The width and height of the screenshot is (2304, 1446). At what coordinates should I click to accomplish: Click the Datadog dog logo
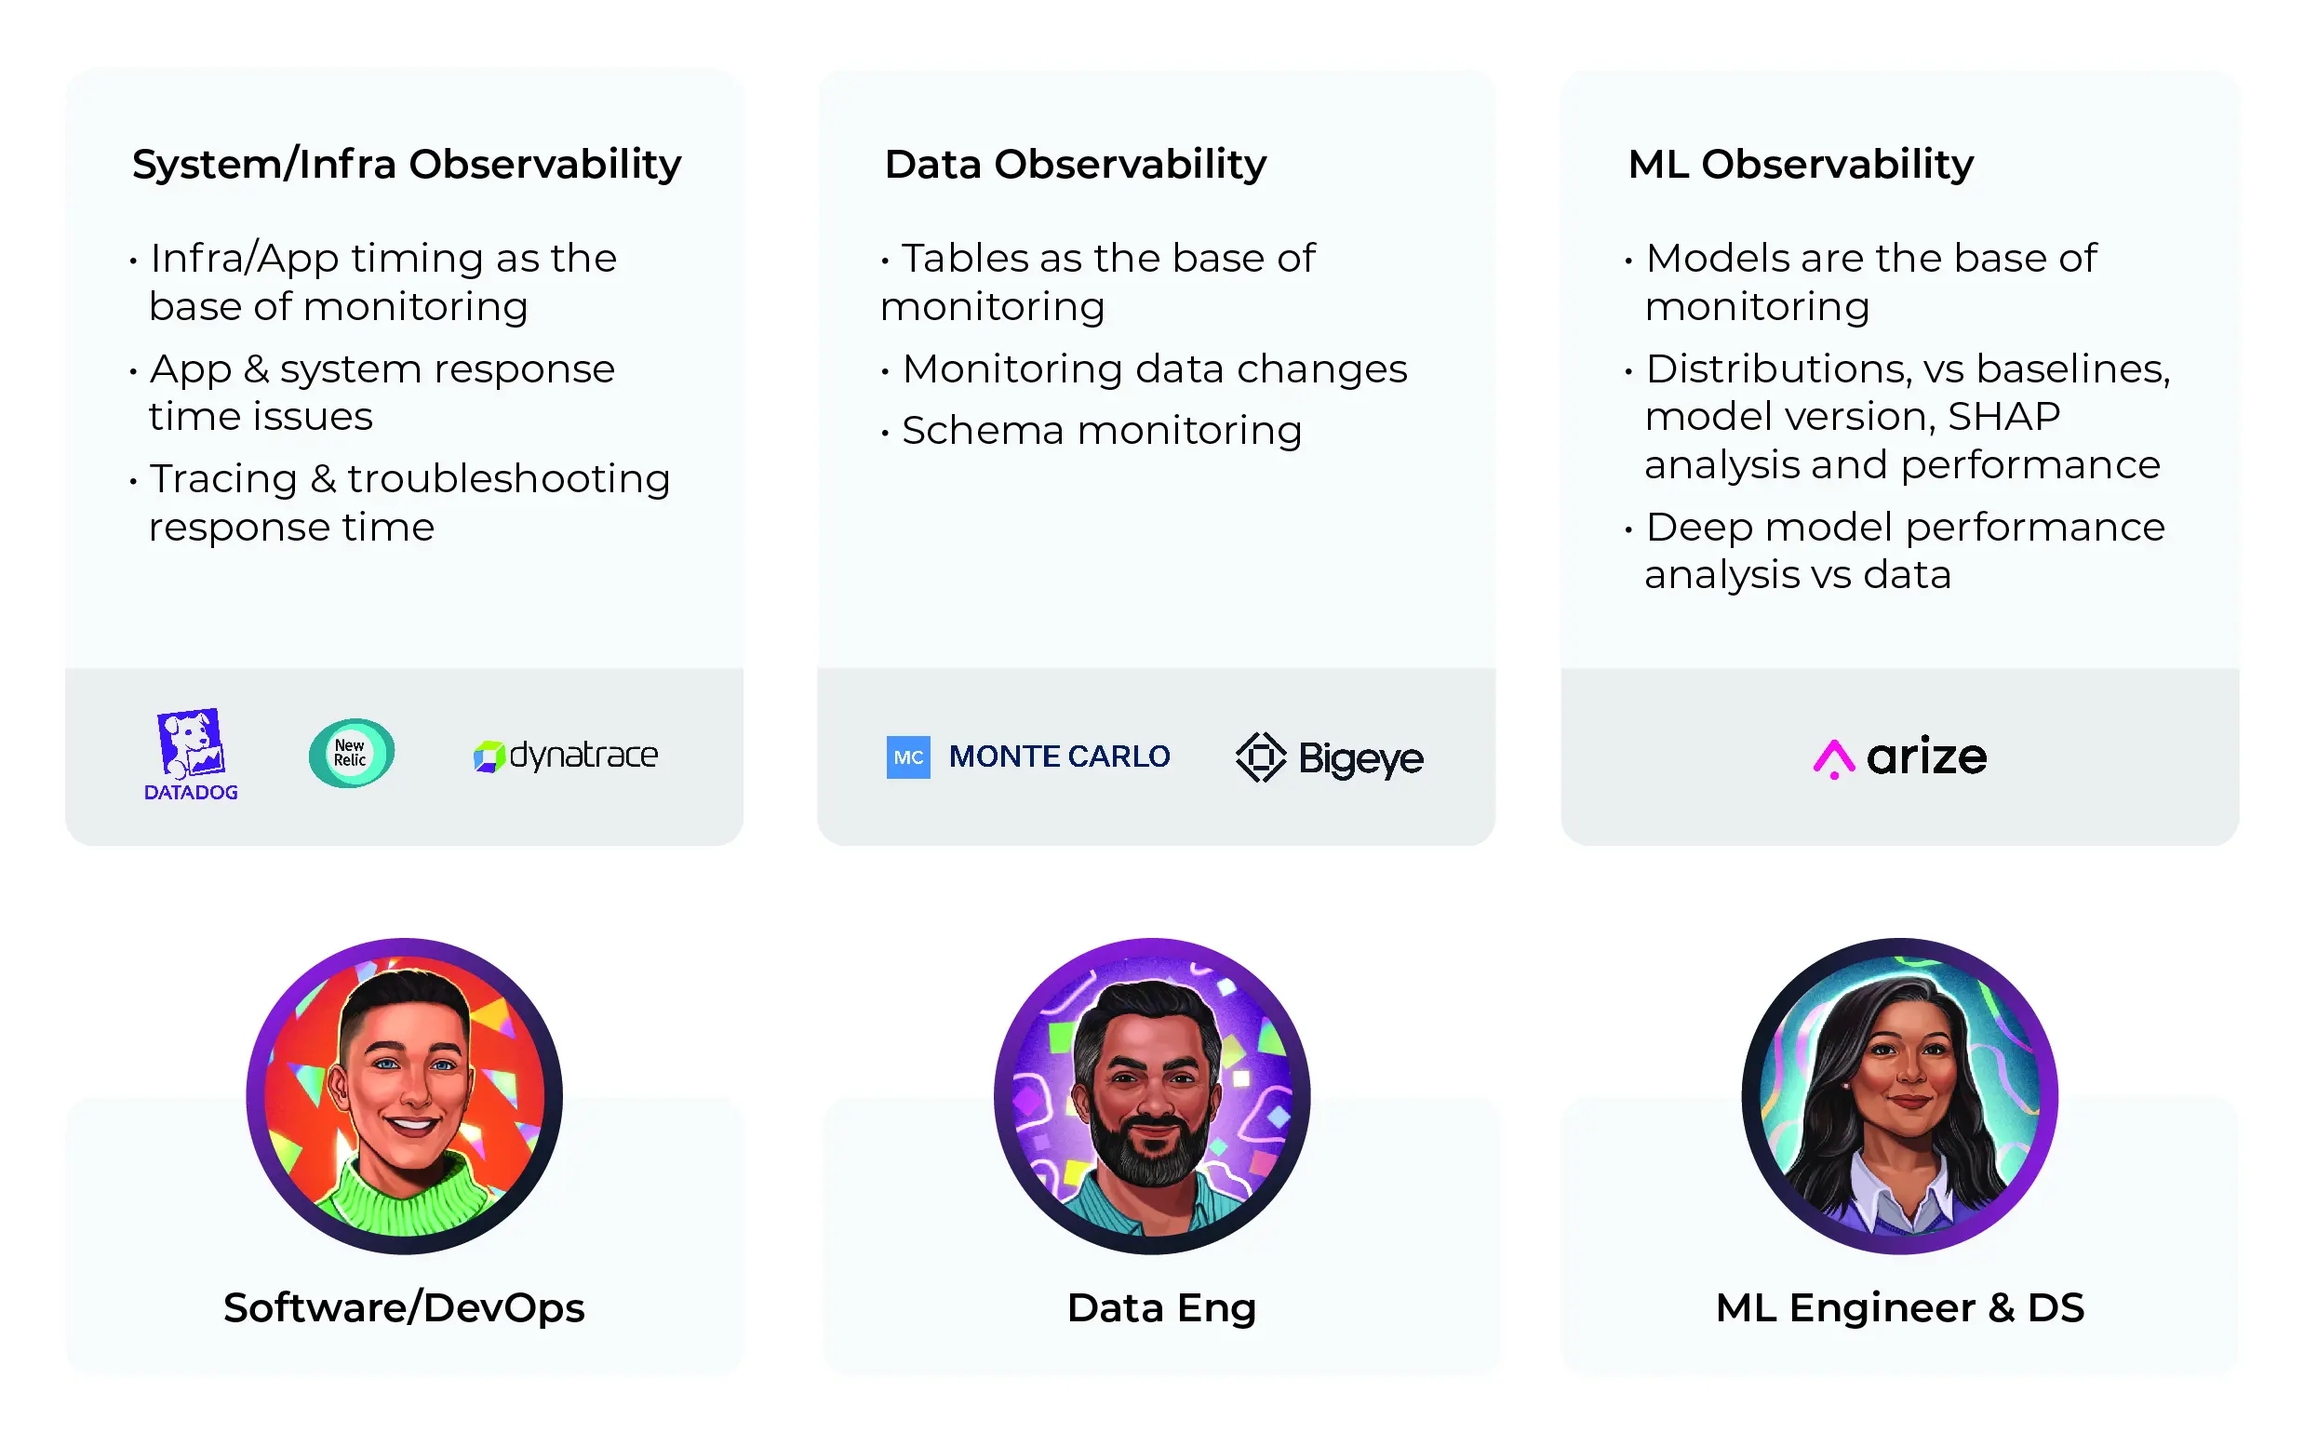[x=191, y=744]
